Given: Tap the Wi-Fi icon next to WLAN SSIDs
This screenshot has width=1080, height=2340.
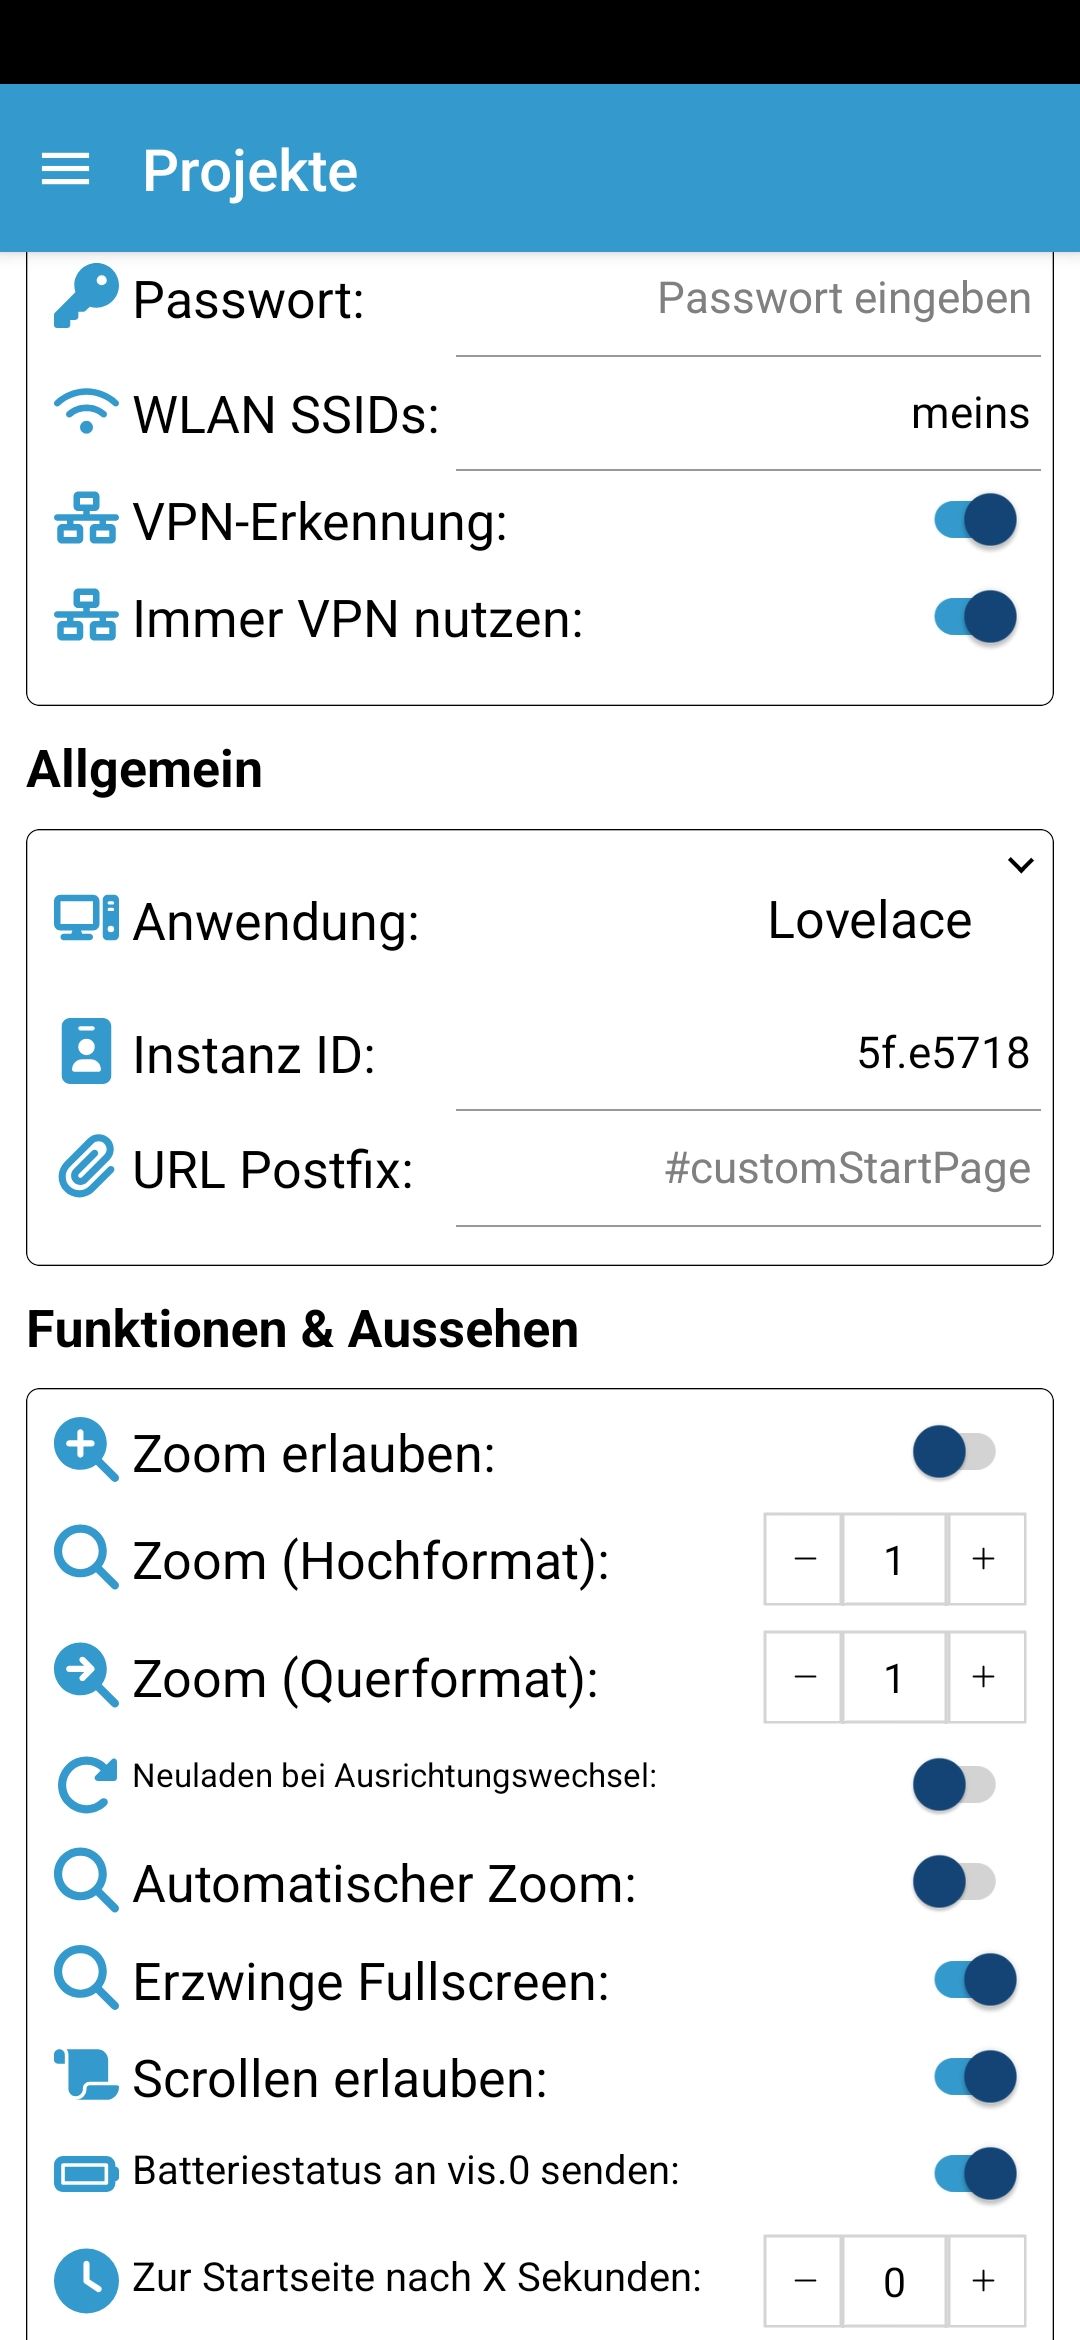Looking at the screenshot, I should pos(86,412).
